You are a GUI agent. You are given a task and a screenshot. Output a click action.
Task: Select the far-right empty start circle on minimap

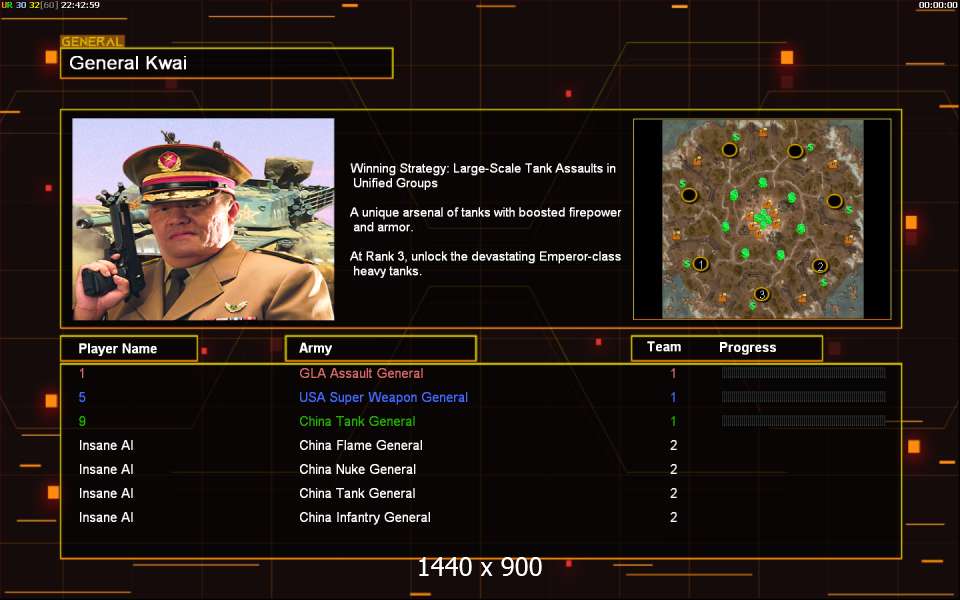point(834,201)
